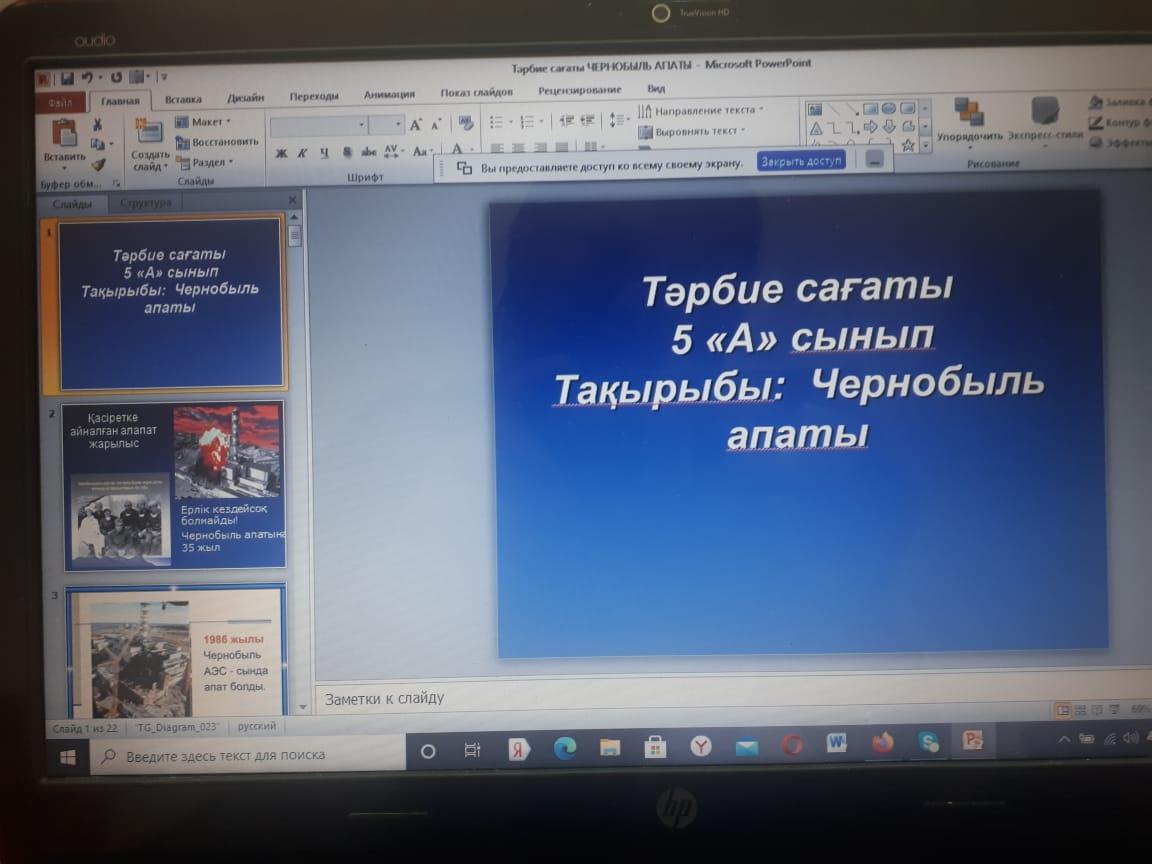Switch to the Вставка ribbon tab
The height and width of the screenshot is (864, 1152).
(183, 99)
